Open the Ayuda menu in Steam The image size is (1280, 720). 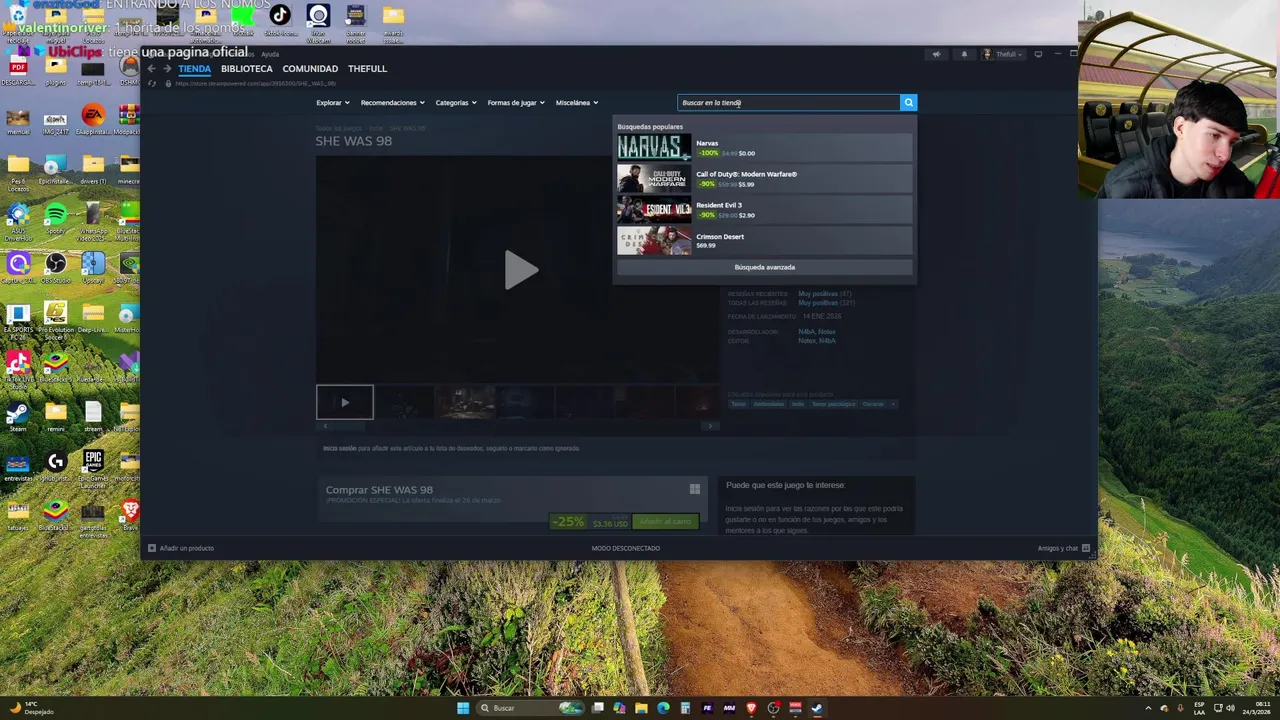pos(270,54)
